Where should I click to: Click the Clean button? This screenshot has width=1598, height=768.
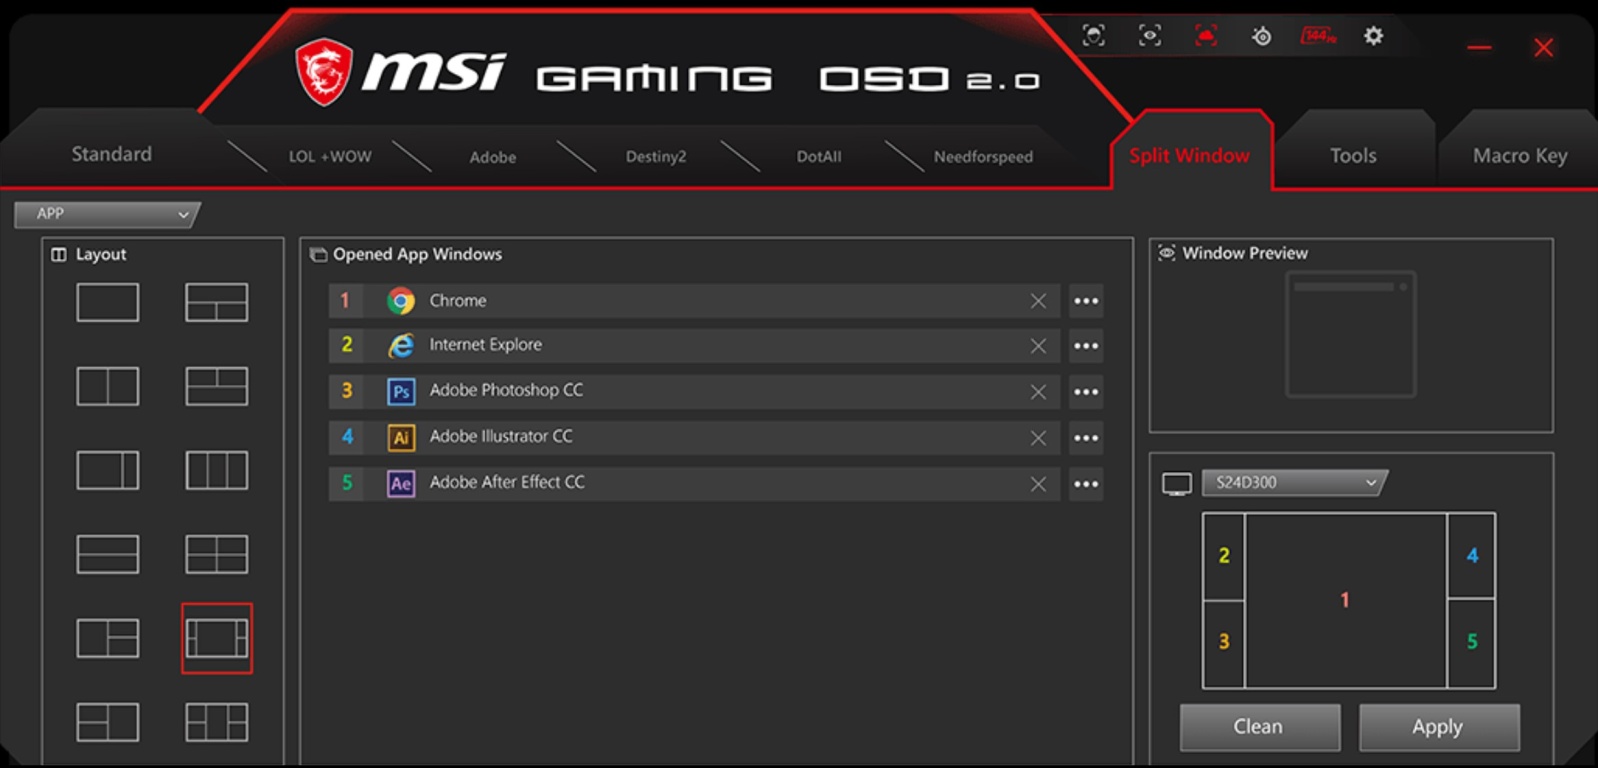pyautogui.click(x=1260, y=727)
